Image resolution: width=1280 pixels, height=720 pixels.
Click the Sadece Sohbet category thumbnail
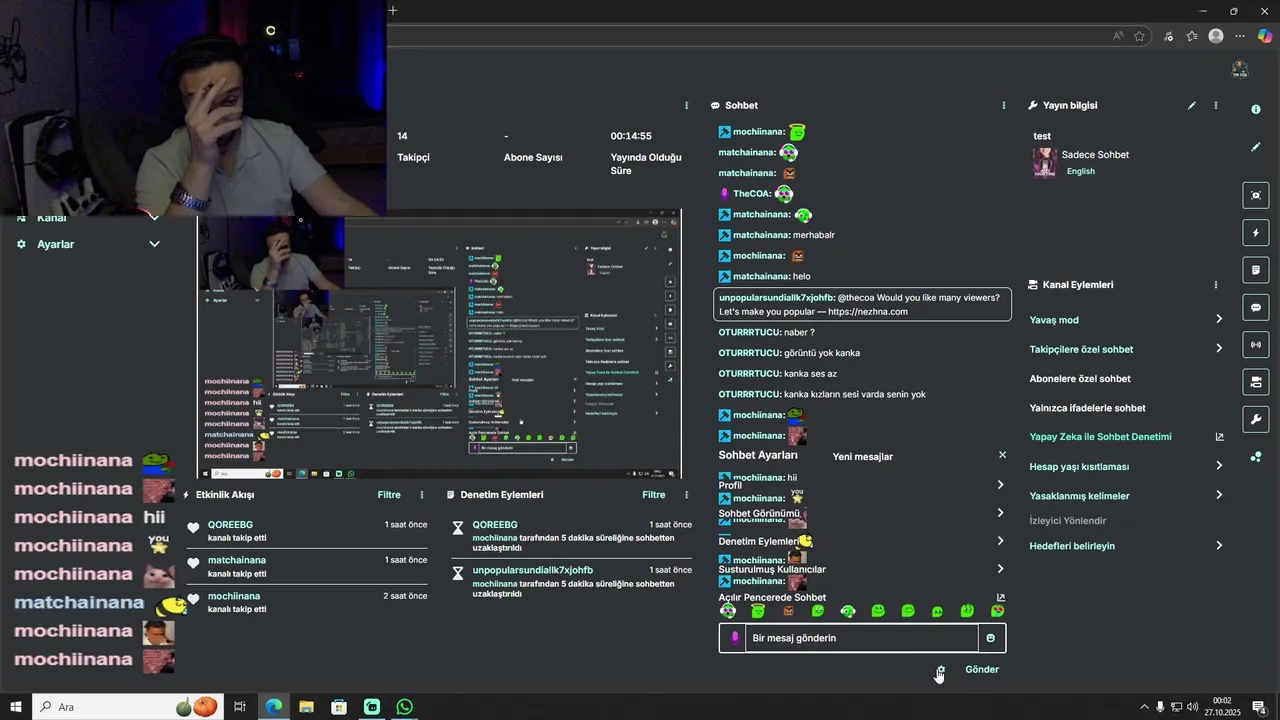(x=1044, y=162)
